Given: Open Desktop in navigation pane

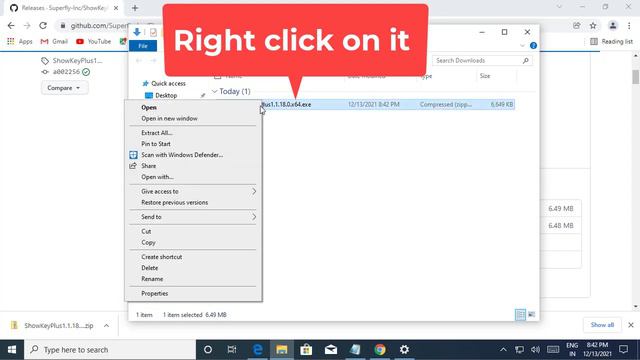Looking at the screenshot, I should click(166, 96).
